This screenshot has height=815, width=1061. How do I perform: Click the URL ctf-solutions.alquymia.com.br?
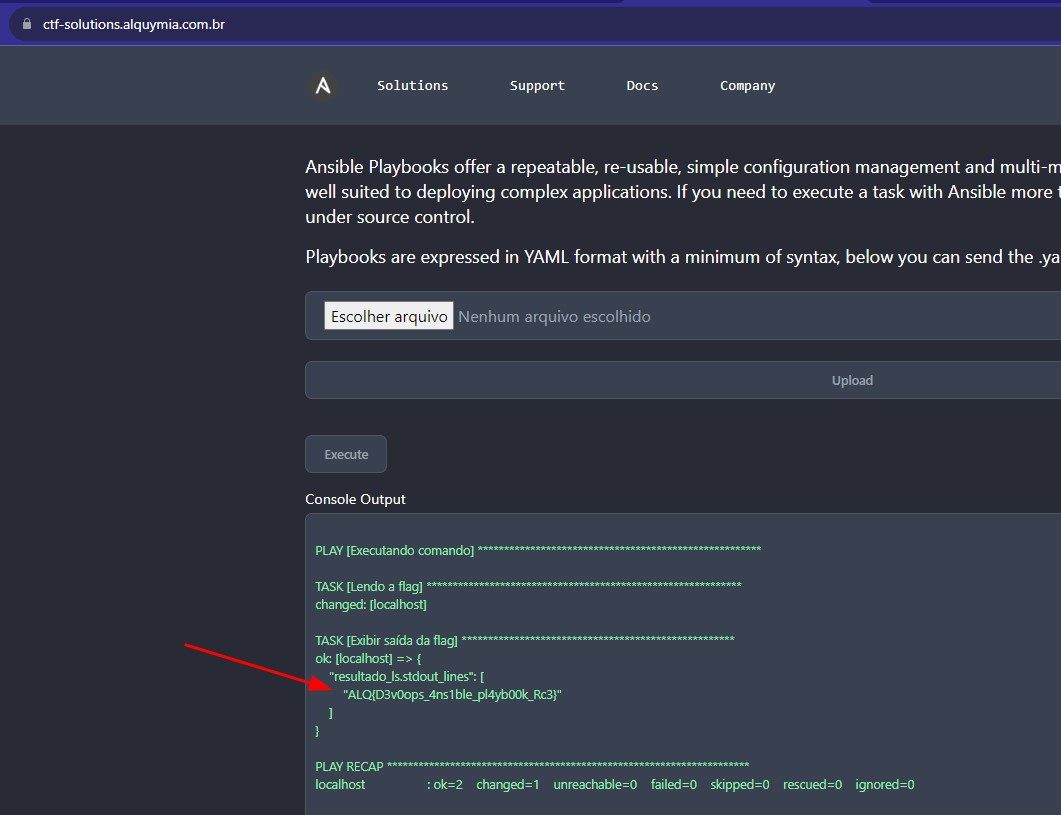(x=134, y=24)
